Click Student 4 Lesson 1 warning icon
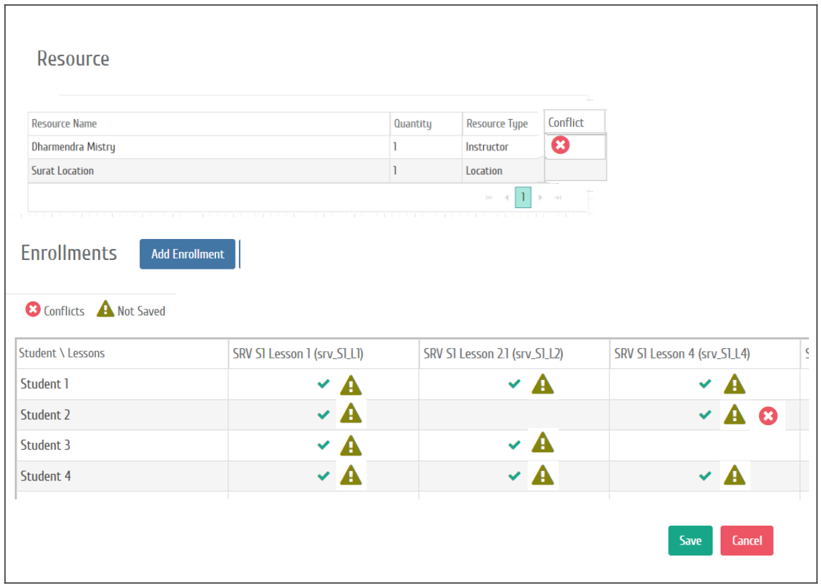Screen dimensions: 821x587 (x=351, y=476)
